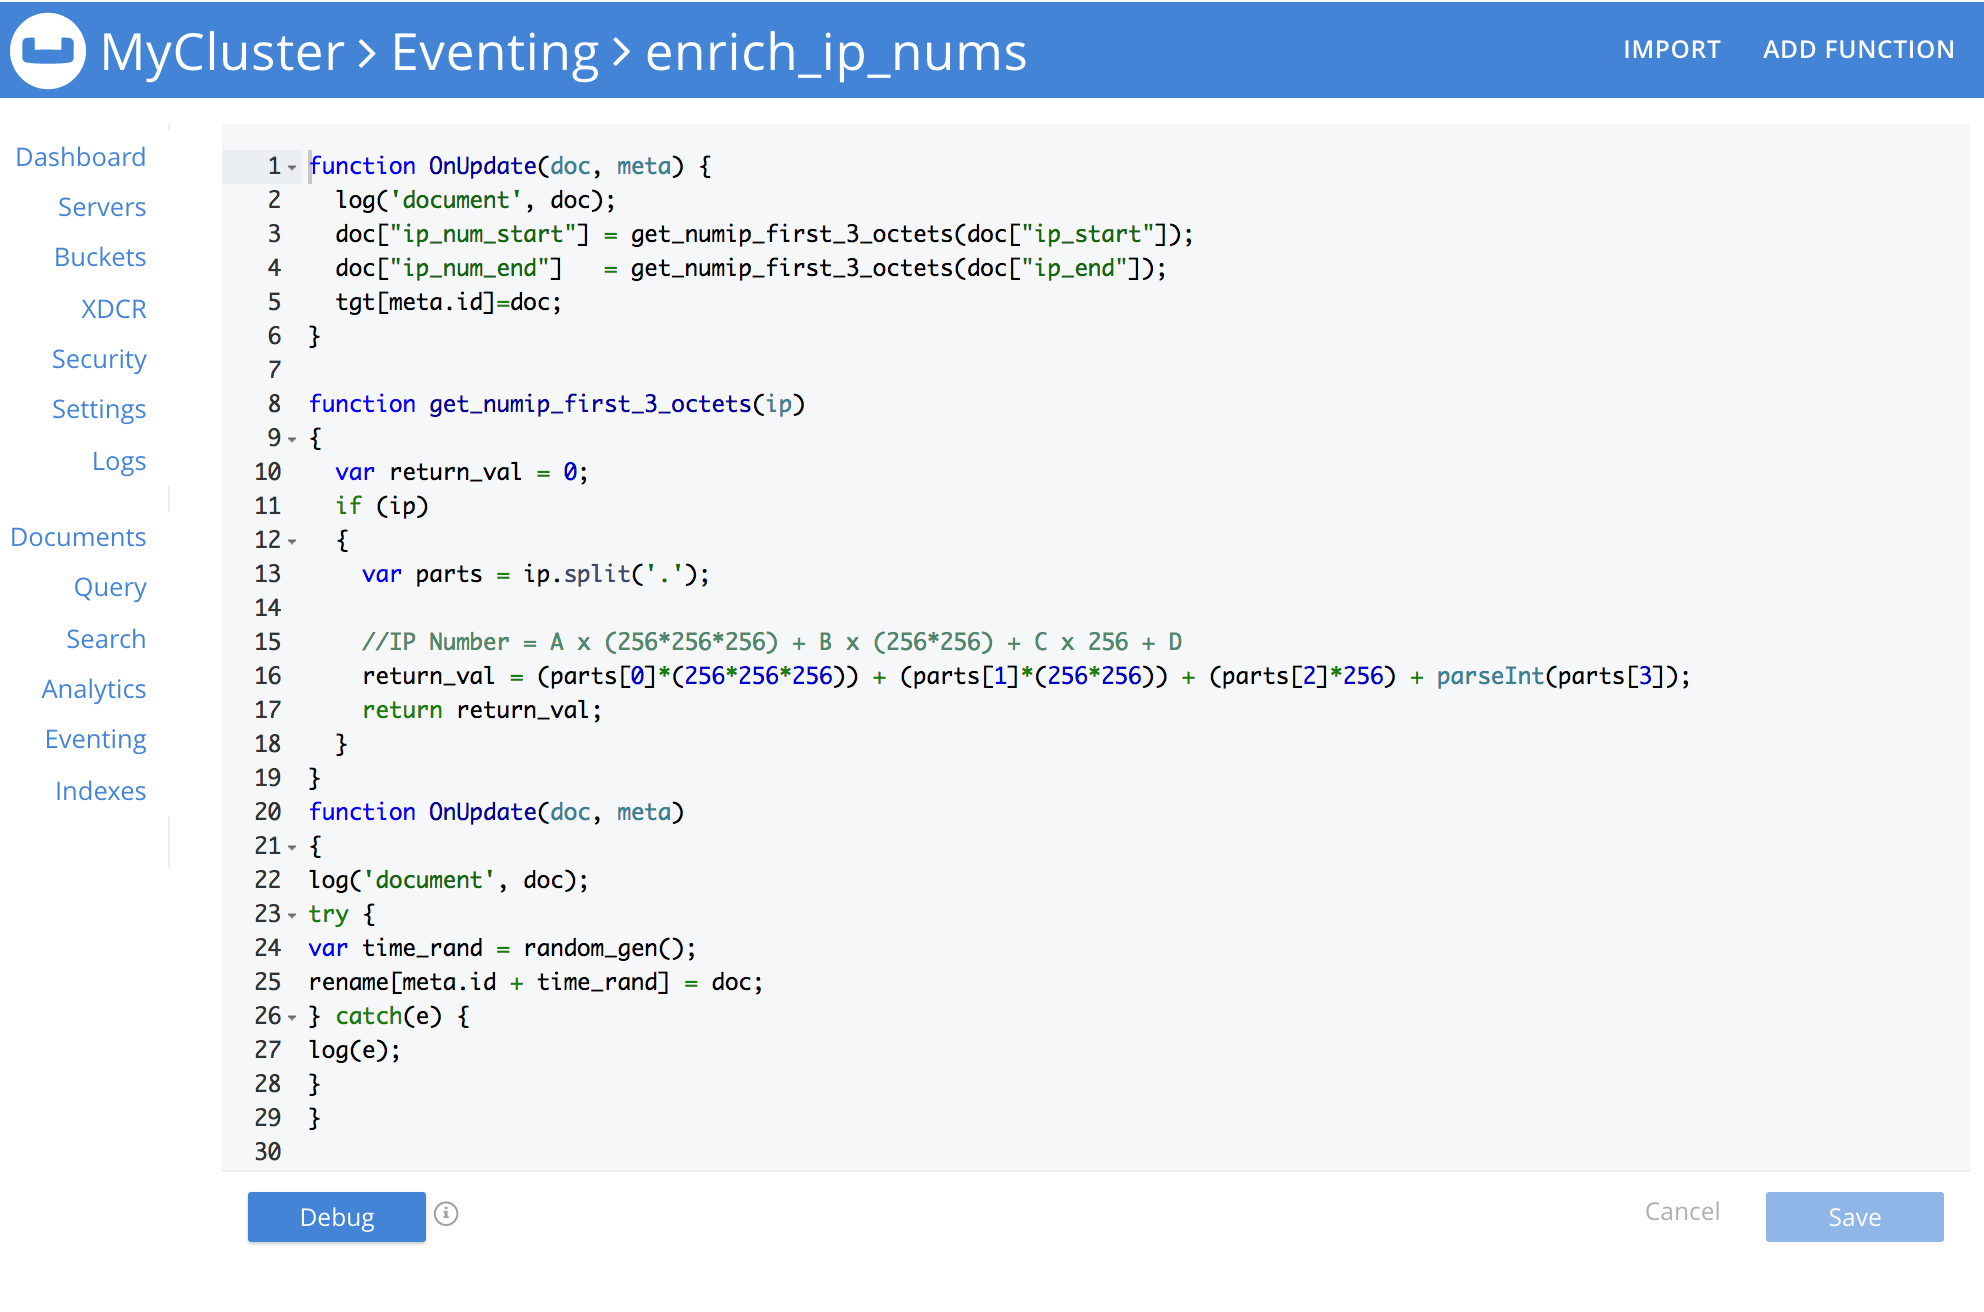Fold the try block on line 23
The image size is (1984, 1312).
point(291,915)
